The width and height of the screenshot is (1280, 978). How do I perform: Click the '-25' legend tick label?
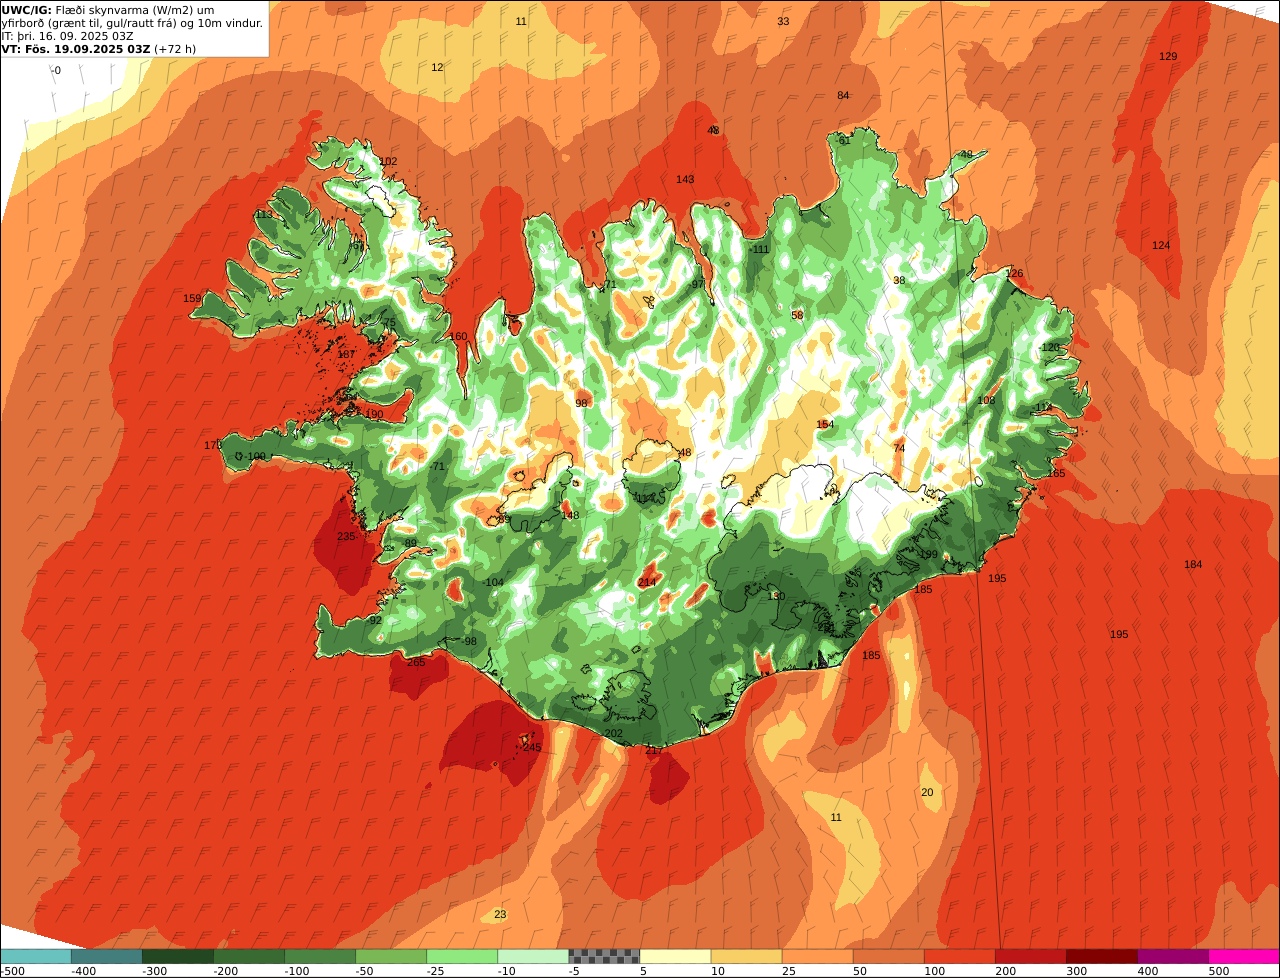437,971
